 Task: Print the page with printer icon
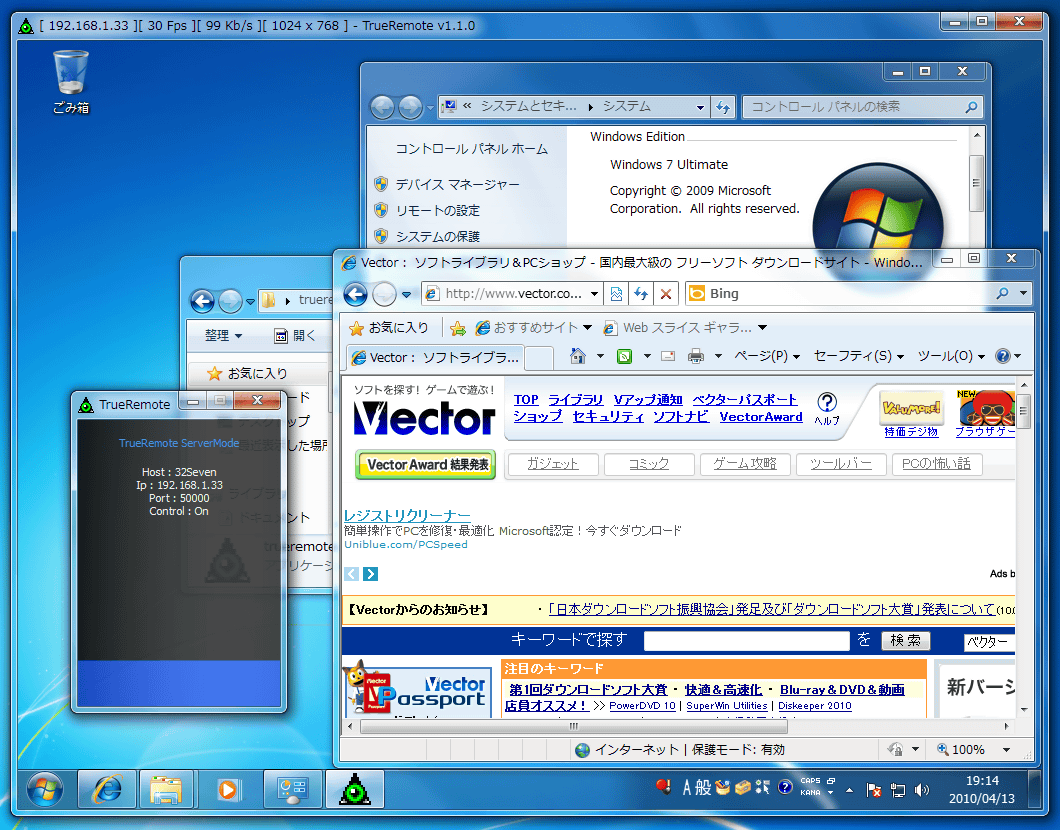(x=696, y=356)
